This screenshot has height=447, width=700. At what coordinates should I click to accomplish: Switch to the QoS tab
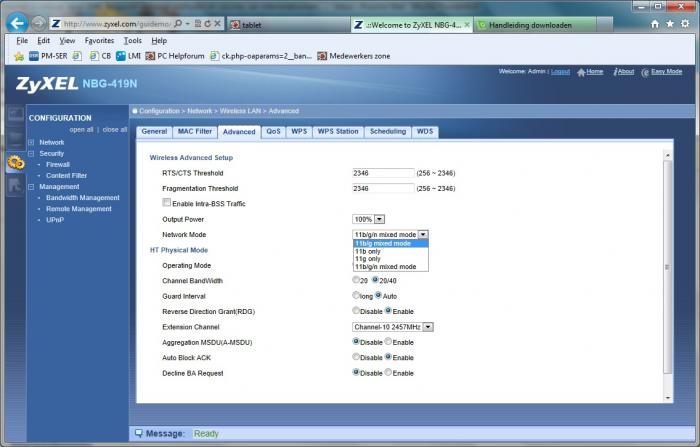[273, 132]
